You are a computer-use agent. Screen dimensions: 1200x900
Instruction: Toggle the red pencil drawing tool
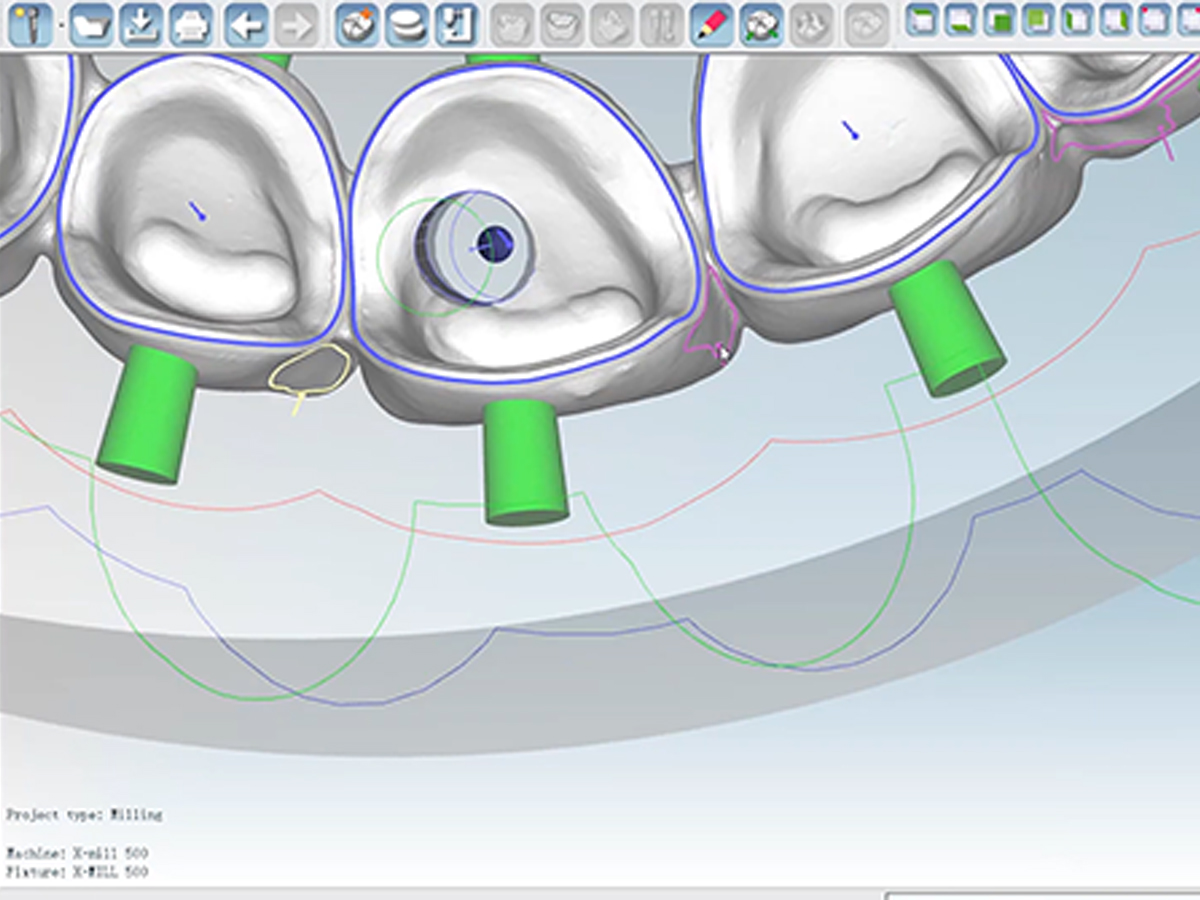(711, 24)
